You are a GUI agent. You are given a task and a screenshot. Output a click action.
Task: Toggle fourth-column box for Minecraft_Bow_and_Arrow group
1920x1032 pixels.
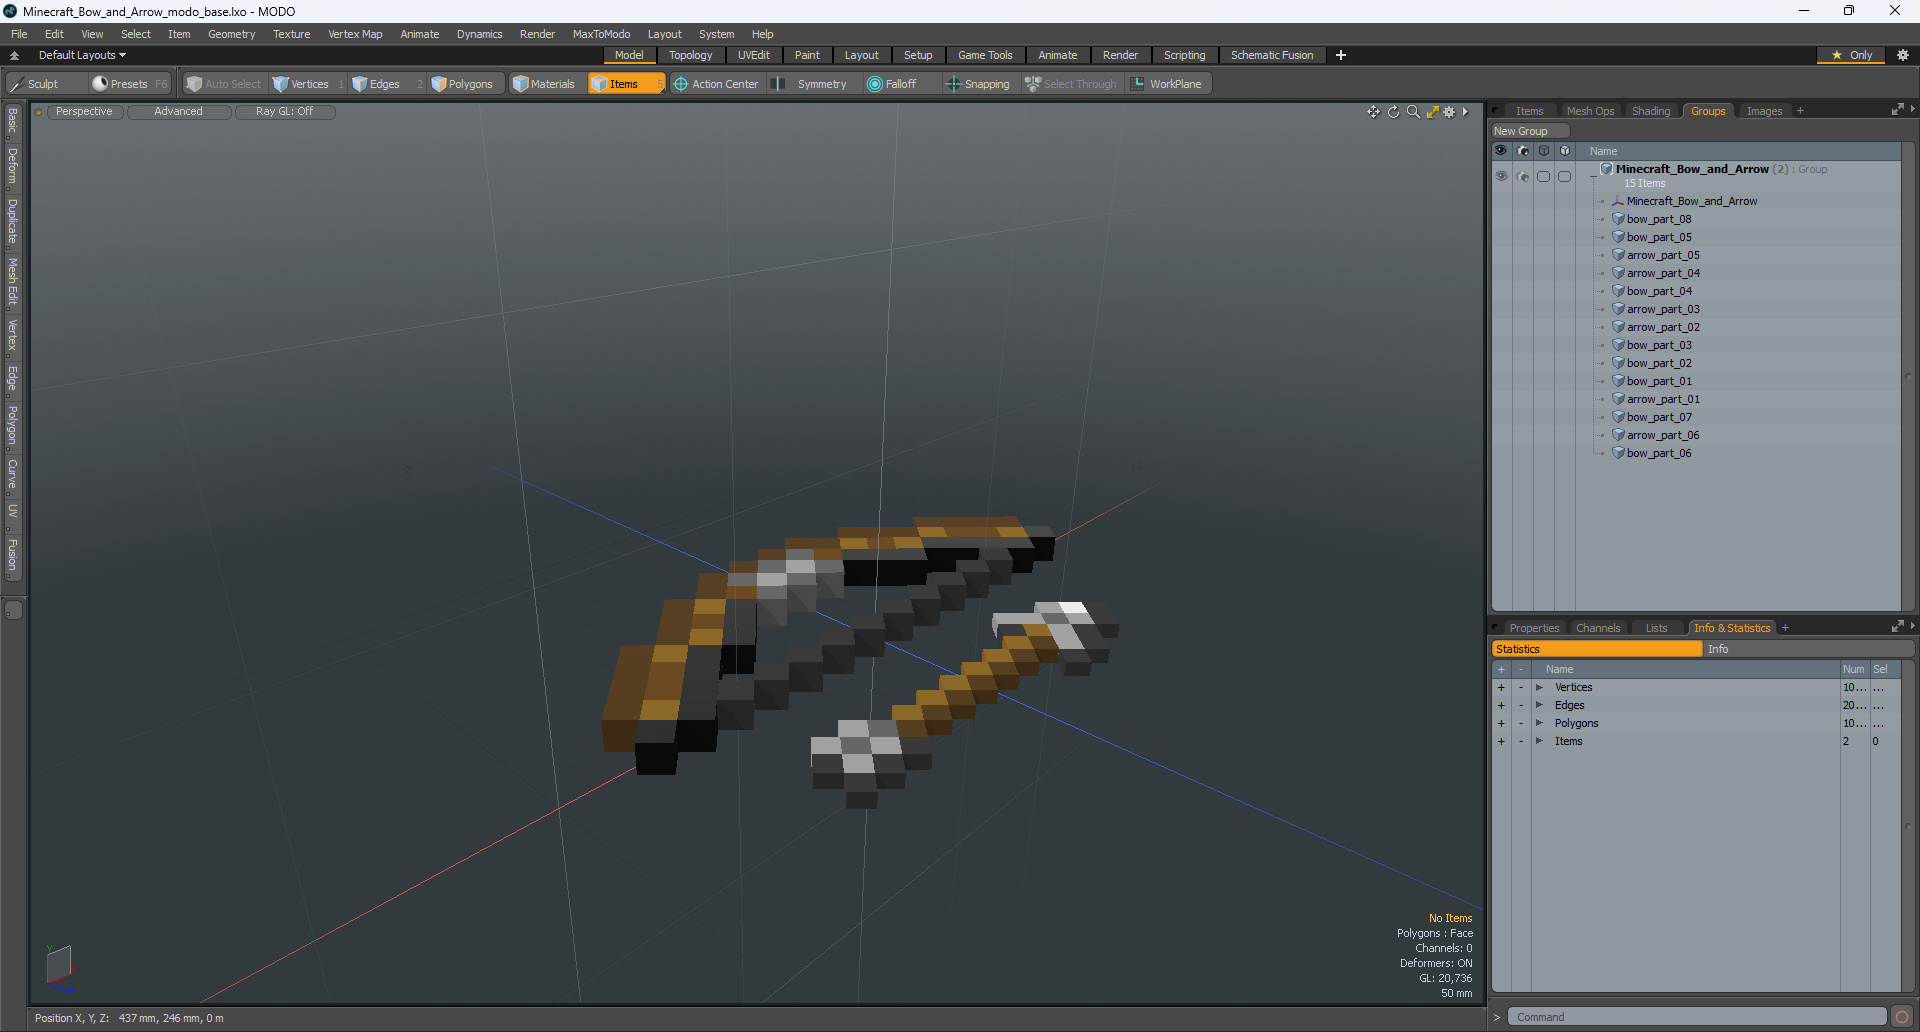(1565, 176)
